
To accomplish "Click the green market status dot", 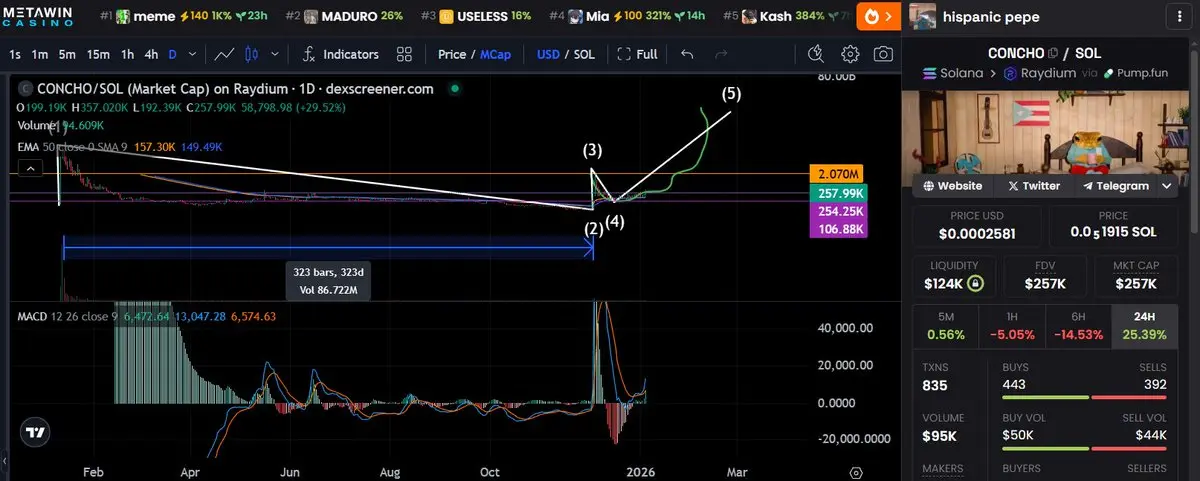I will click(x=454, y=89).
